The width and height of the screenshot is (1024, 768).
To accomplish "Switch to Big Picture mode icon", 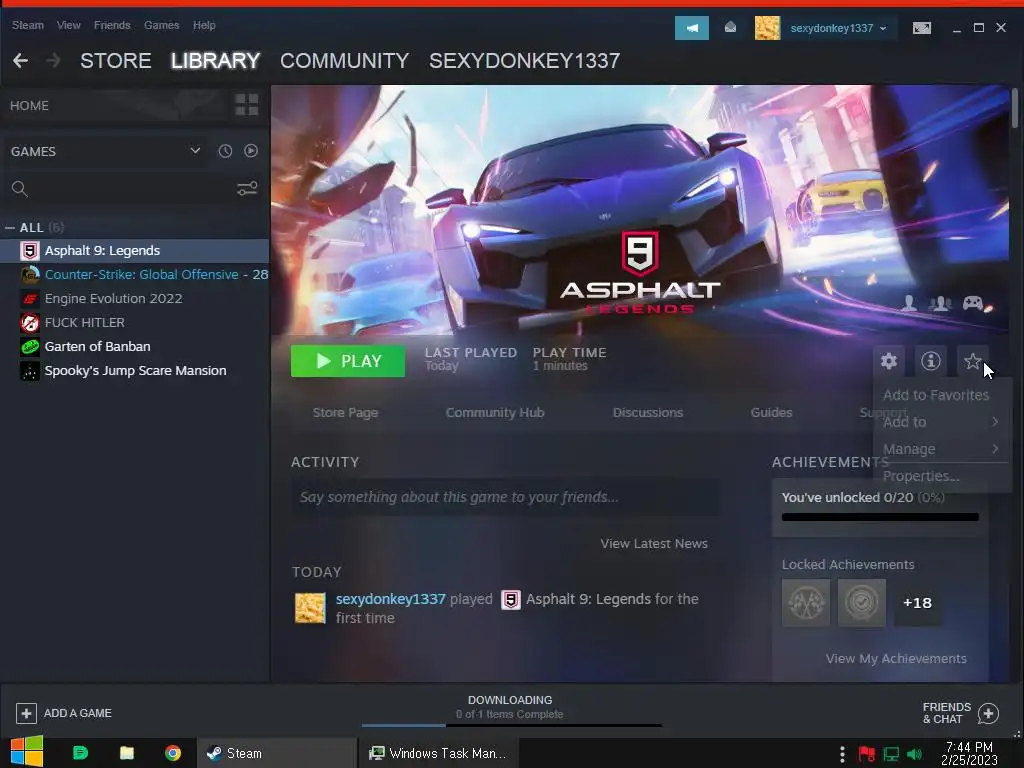I will (x=921, y=28).
